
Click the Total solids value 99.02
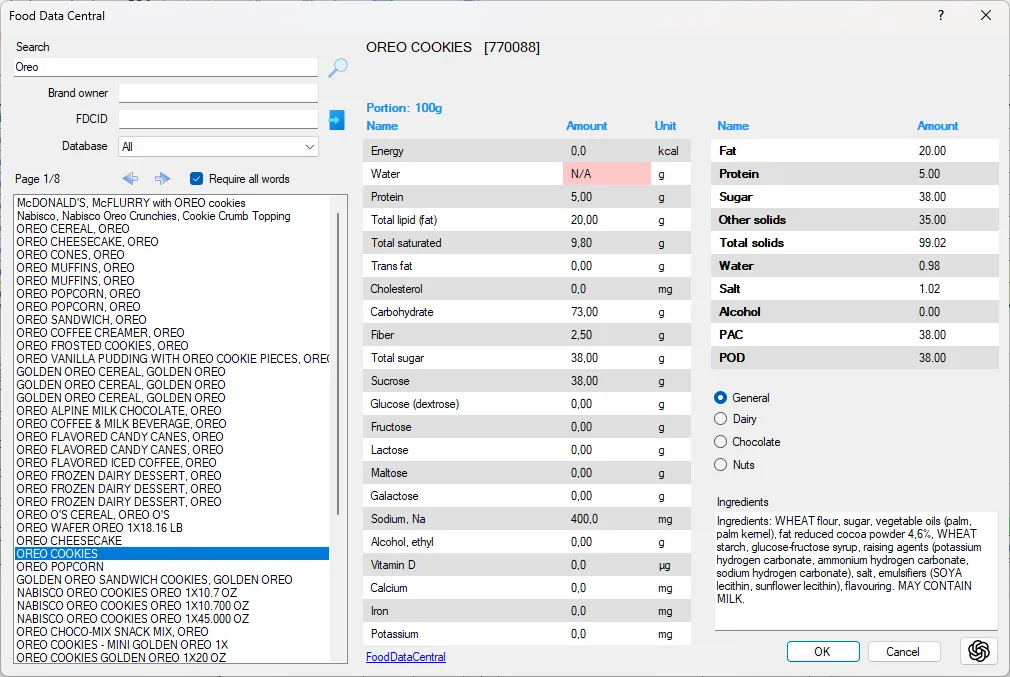pos(932,243)
